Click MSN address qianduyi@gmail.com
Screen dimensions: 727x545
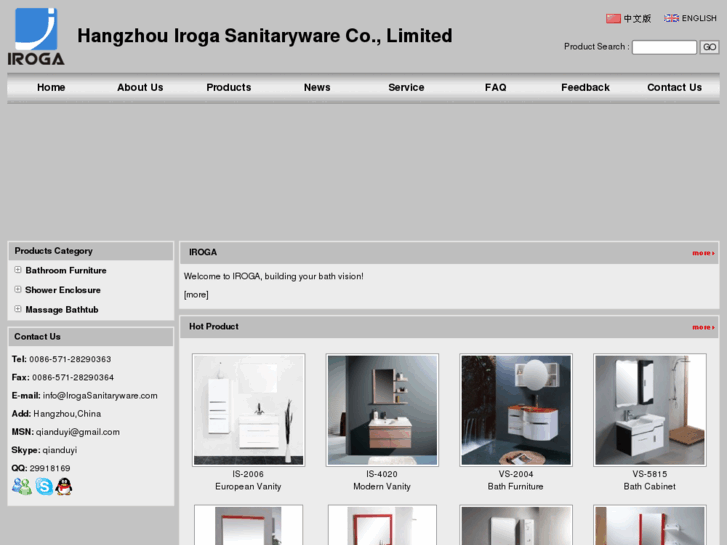pyautogui.click(x=78, y=432)
